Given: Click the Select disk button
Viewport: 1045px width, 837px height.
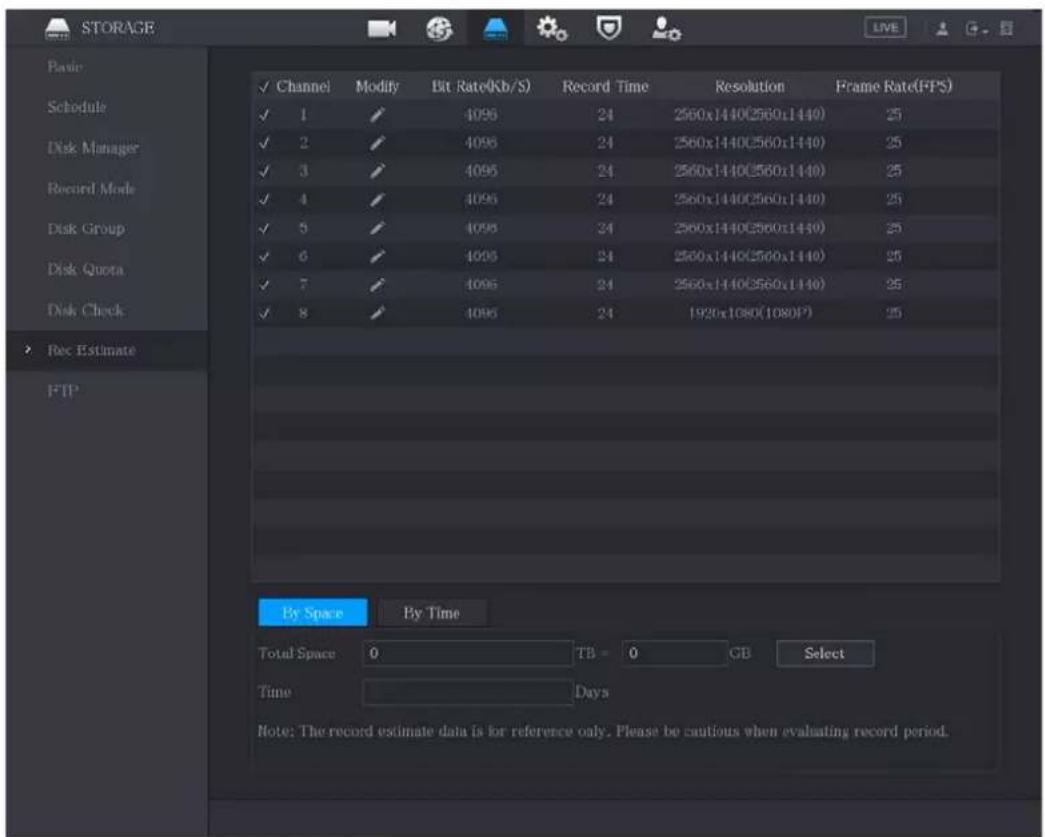Looking at the screenshot, I should coord(825,653).
